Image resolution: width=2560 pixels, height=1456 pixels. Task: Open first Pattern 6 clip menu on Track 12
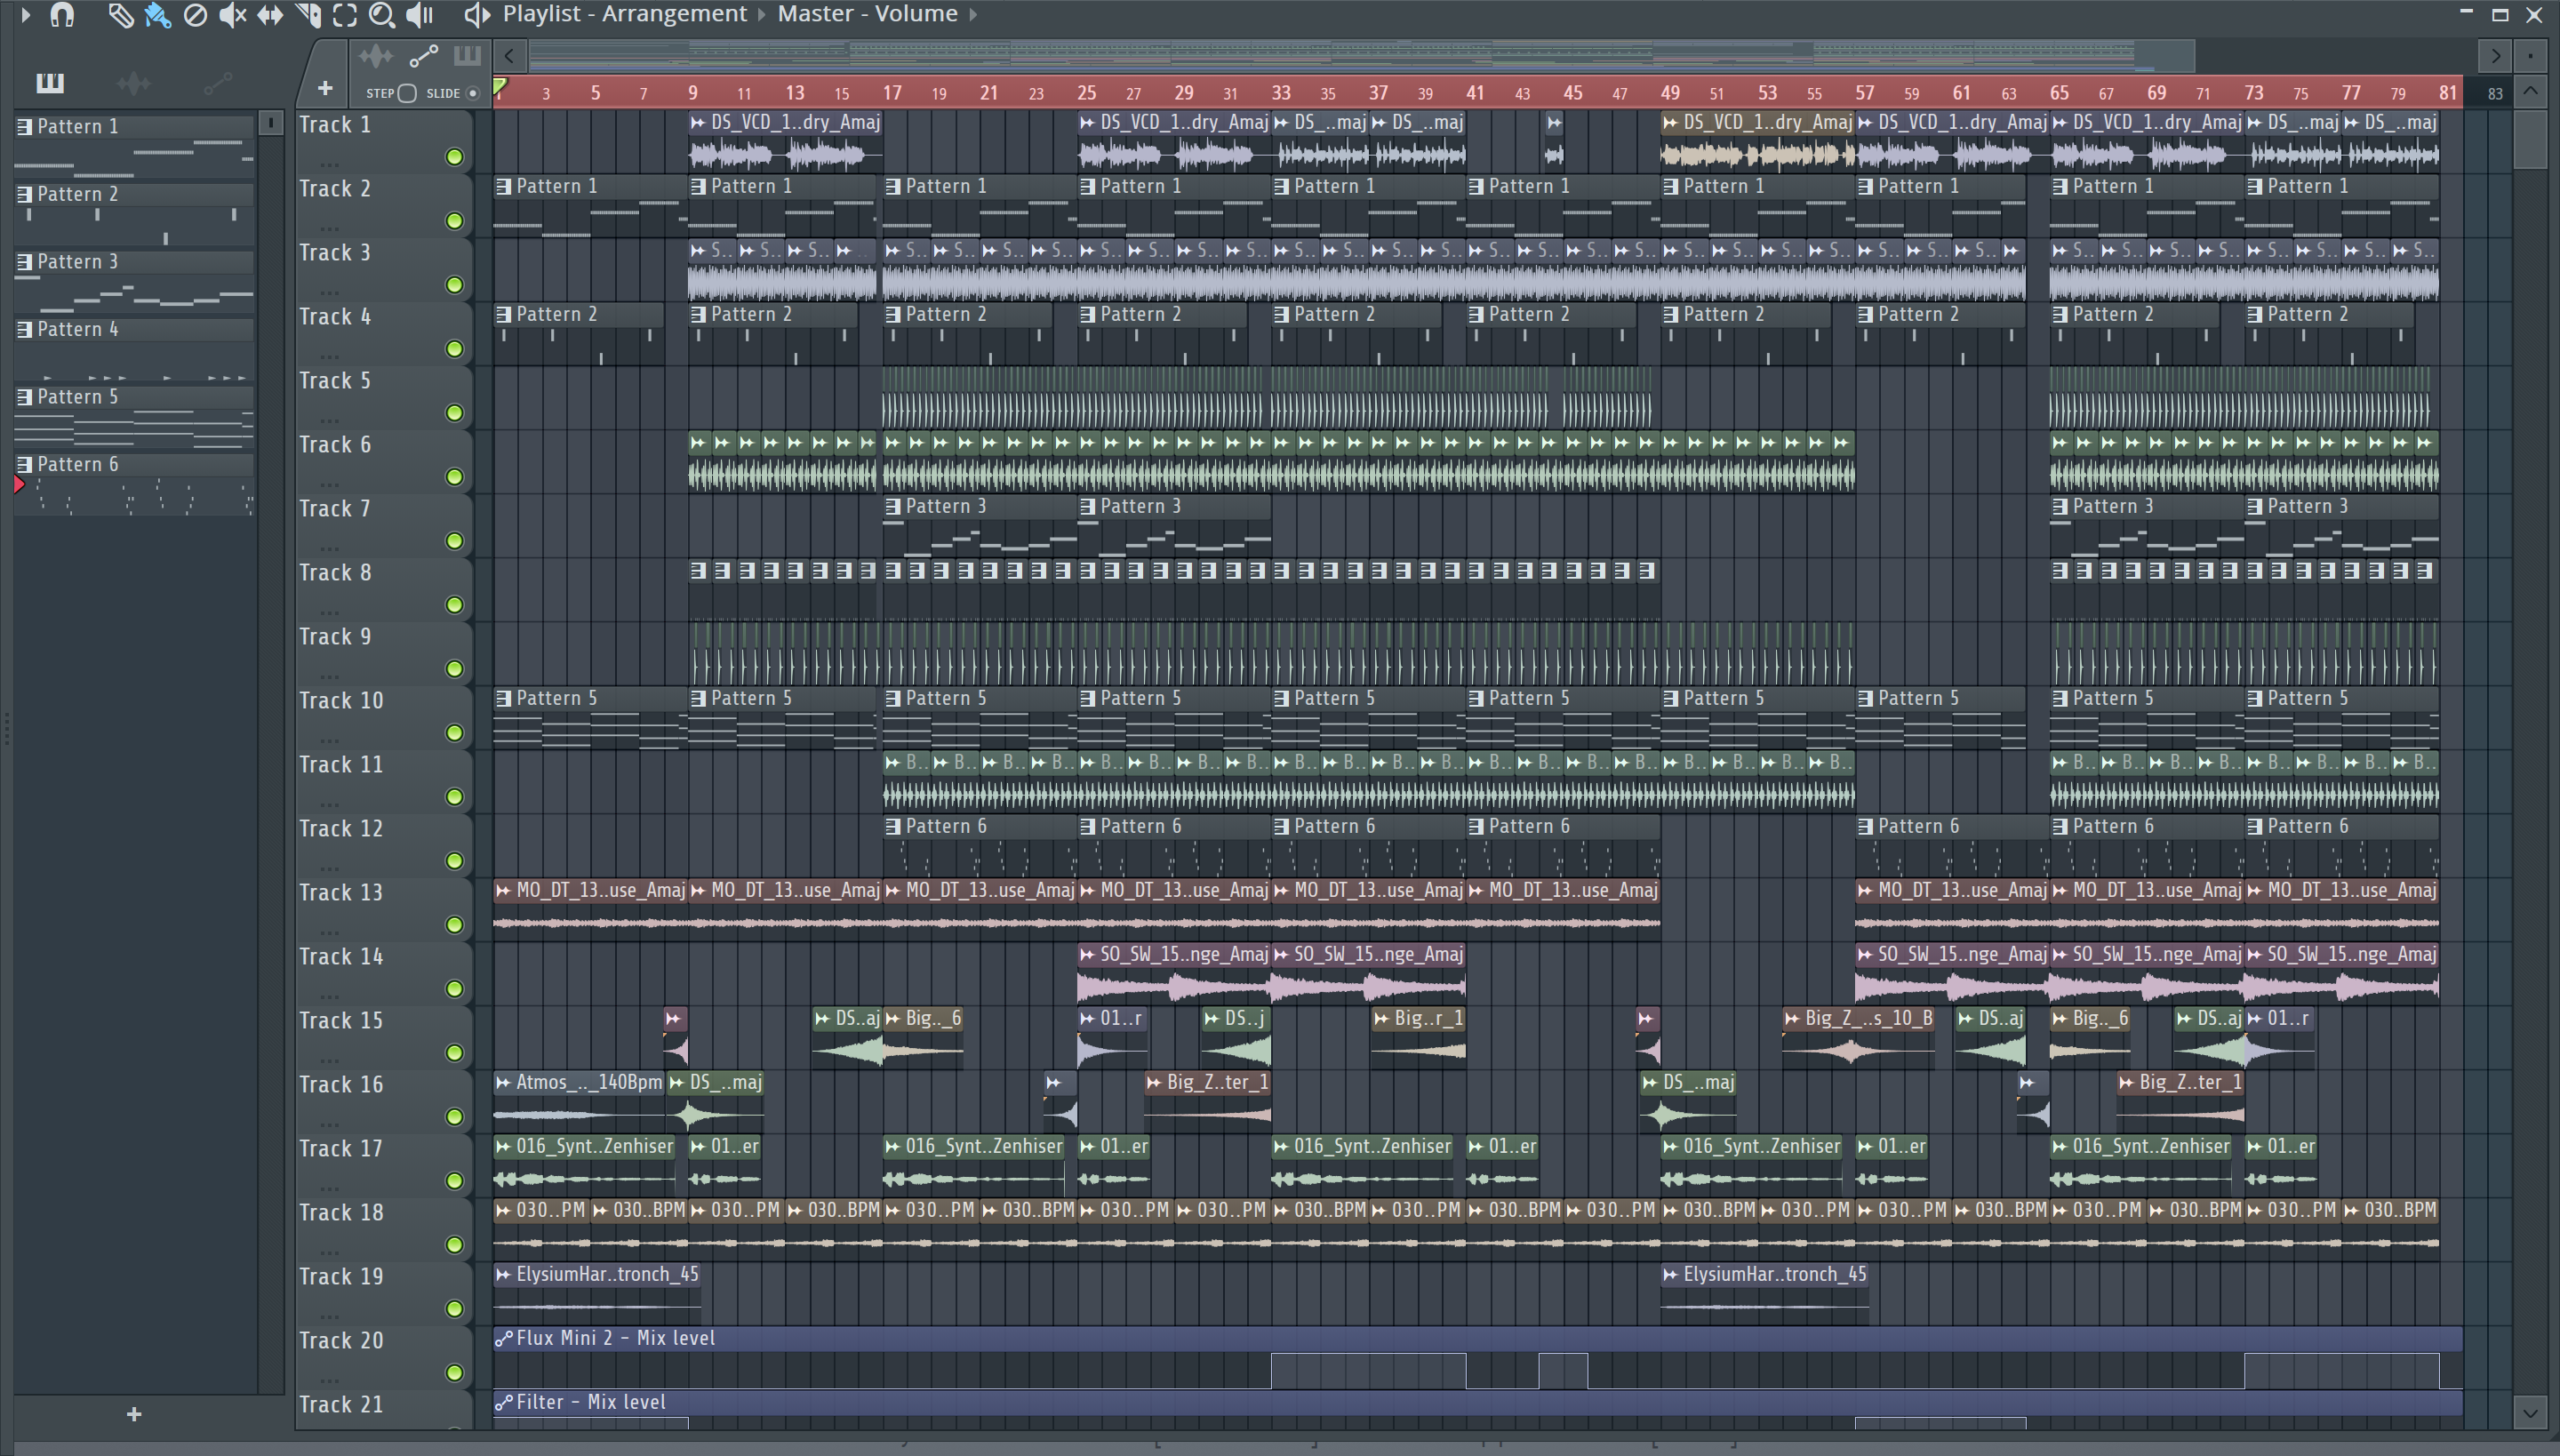893,827
